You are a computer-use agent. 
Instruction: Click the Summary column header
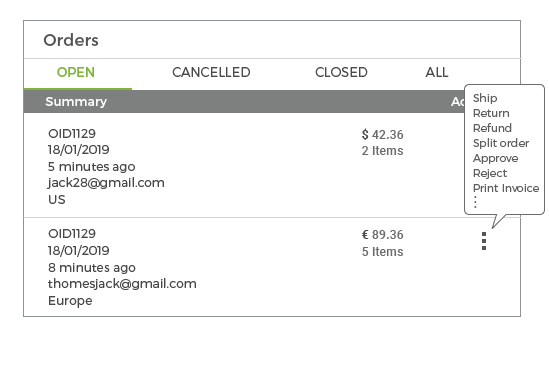76,102
